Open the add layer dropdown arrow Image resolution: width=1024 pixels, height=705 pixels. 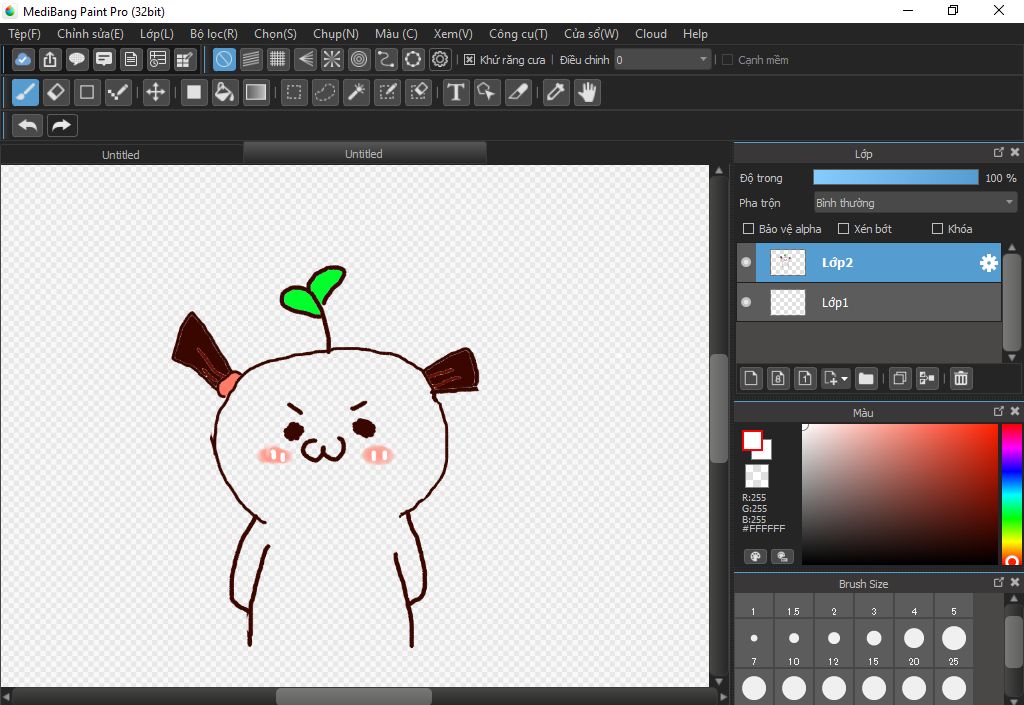(x=845, y=379)
